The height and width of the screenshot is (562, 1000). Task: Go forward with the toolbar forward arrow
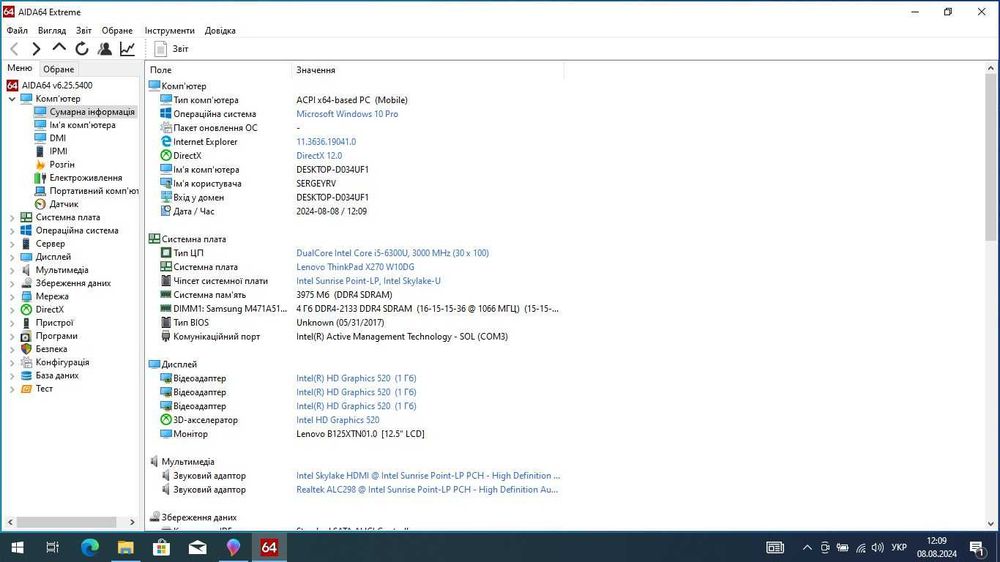(36, 48)
